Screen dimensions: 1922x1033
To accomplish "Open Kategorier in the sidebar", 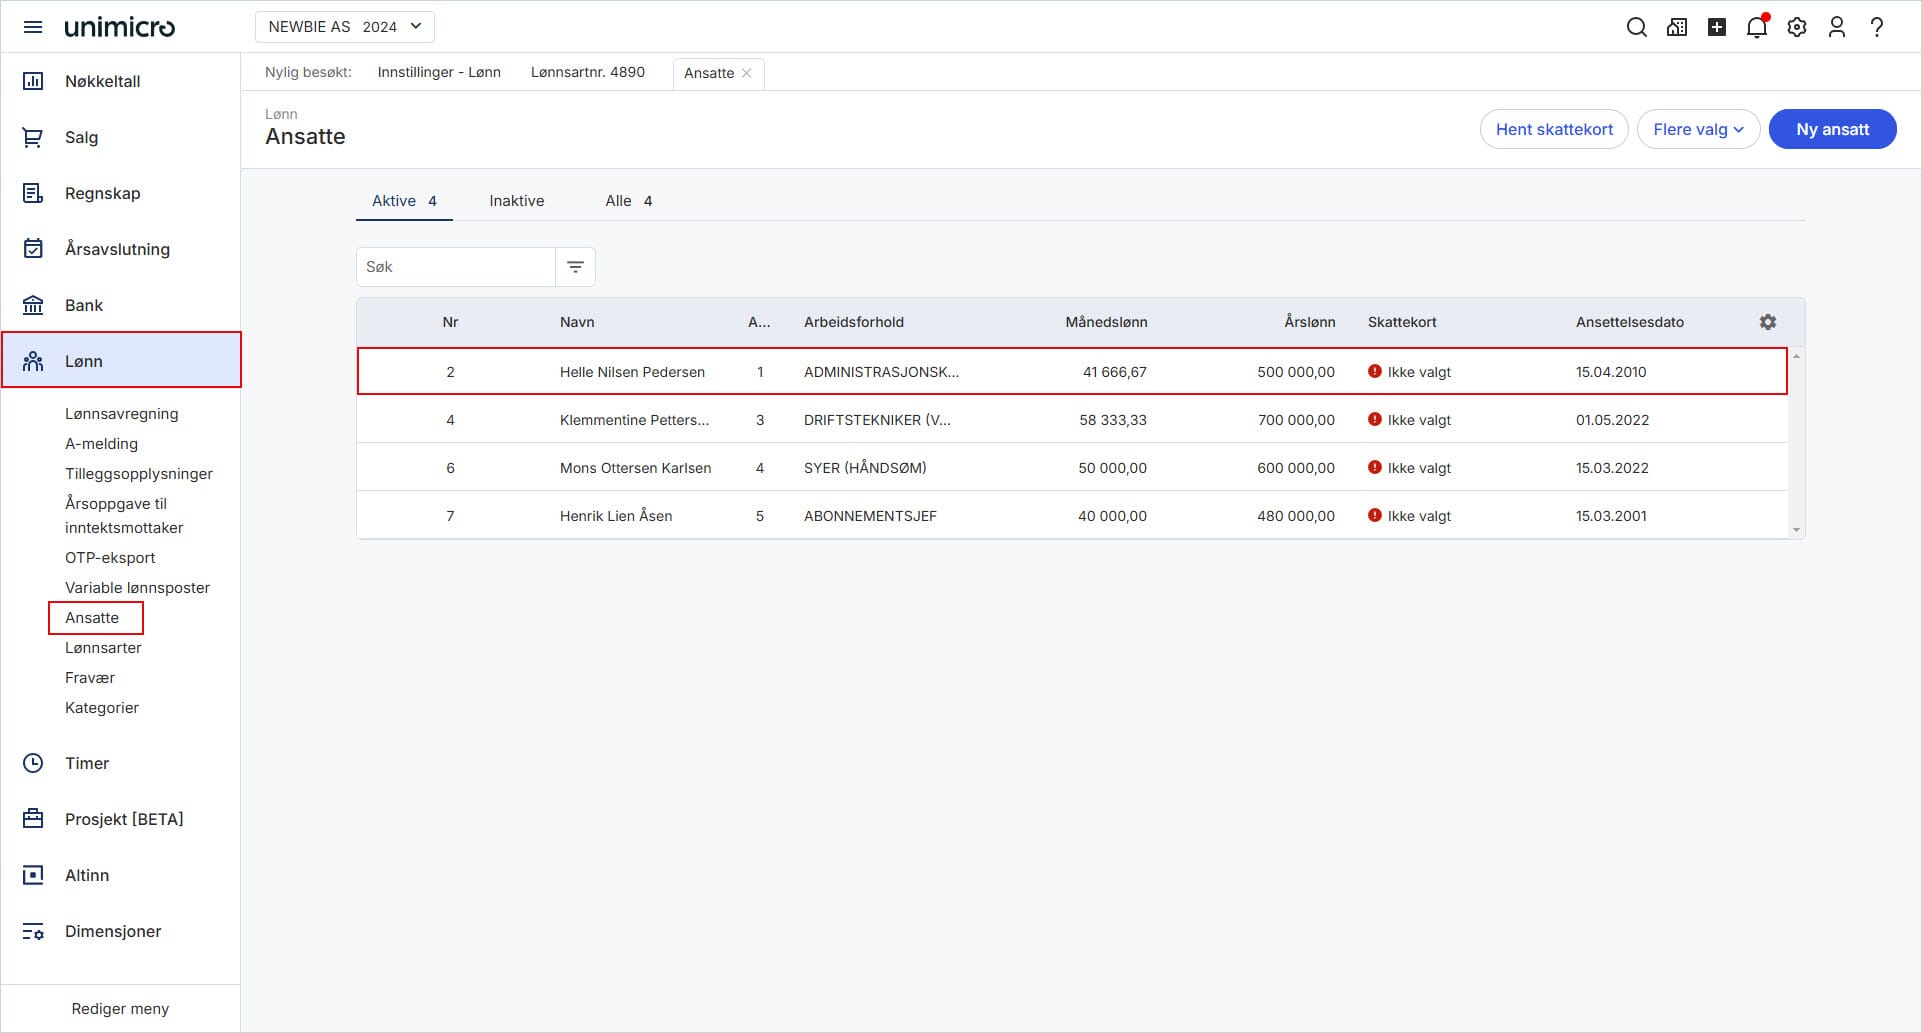I will click(x=102, y=708).
